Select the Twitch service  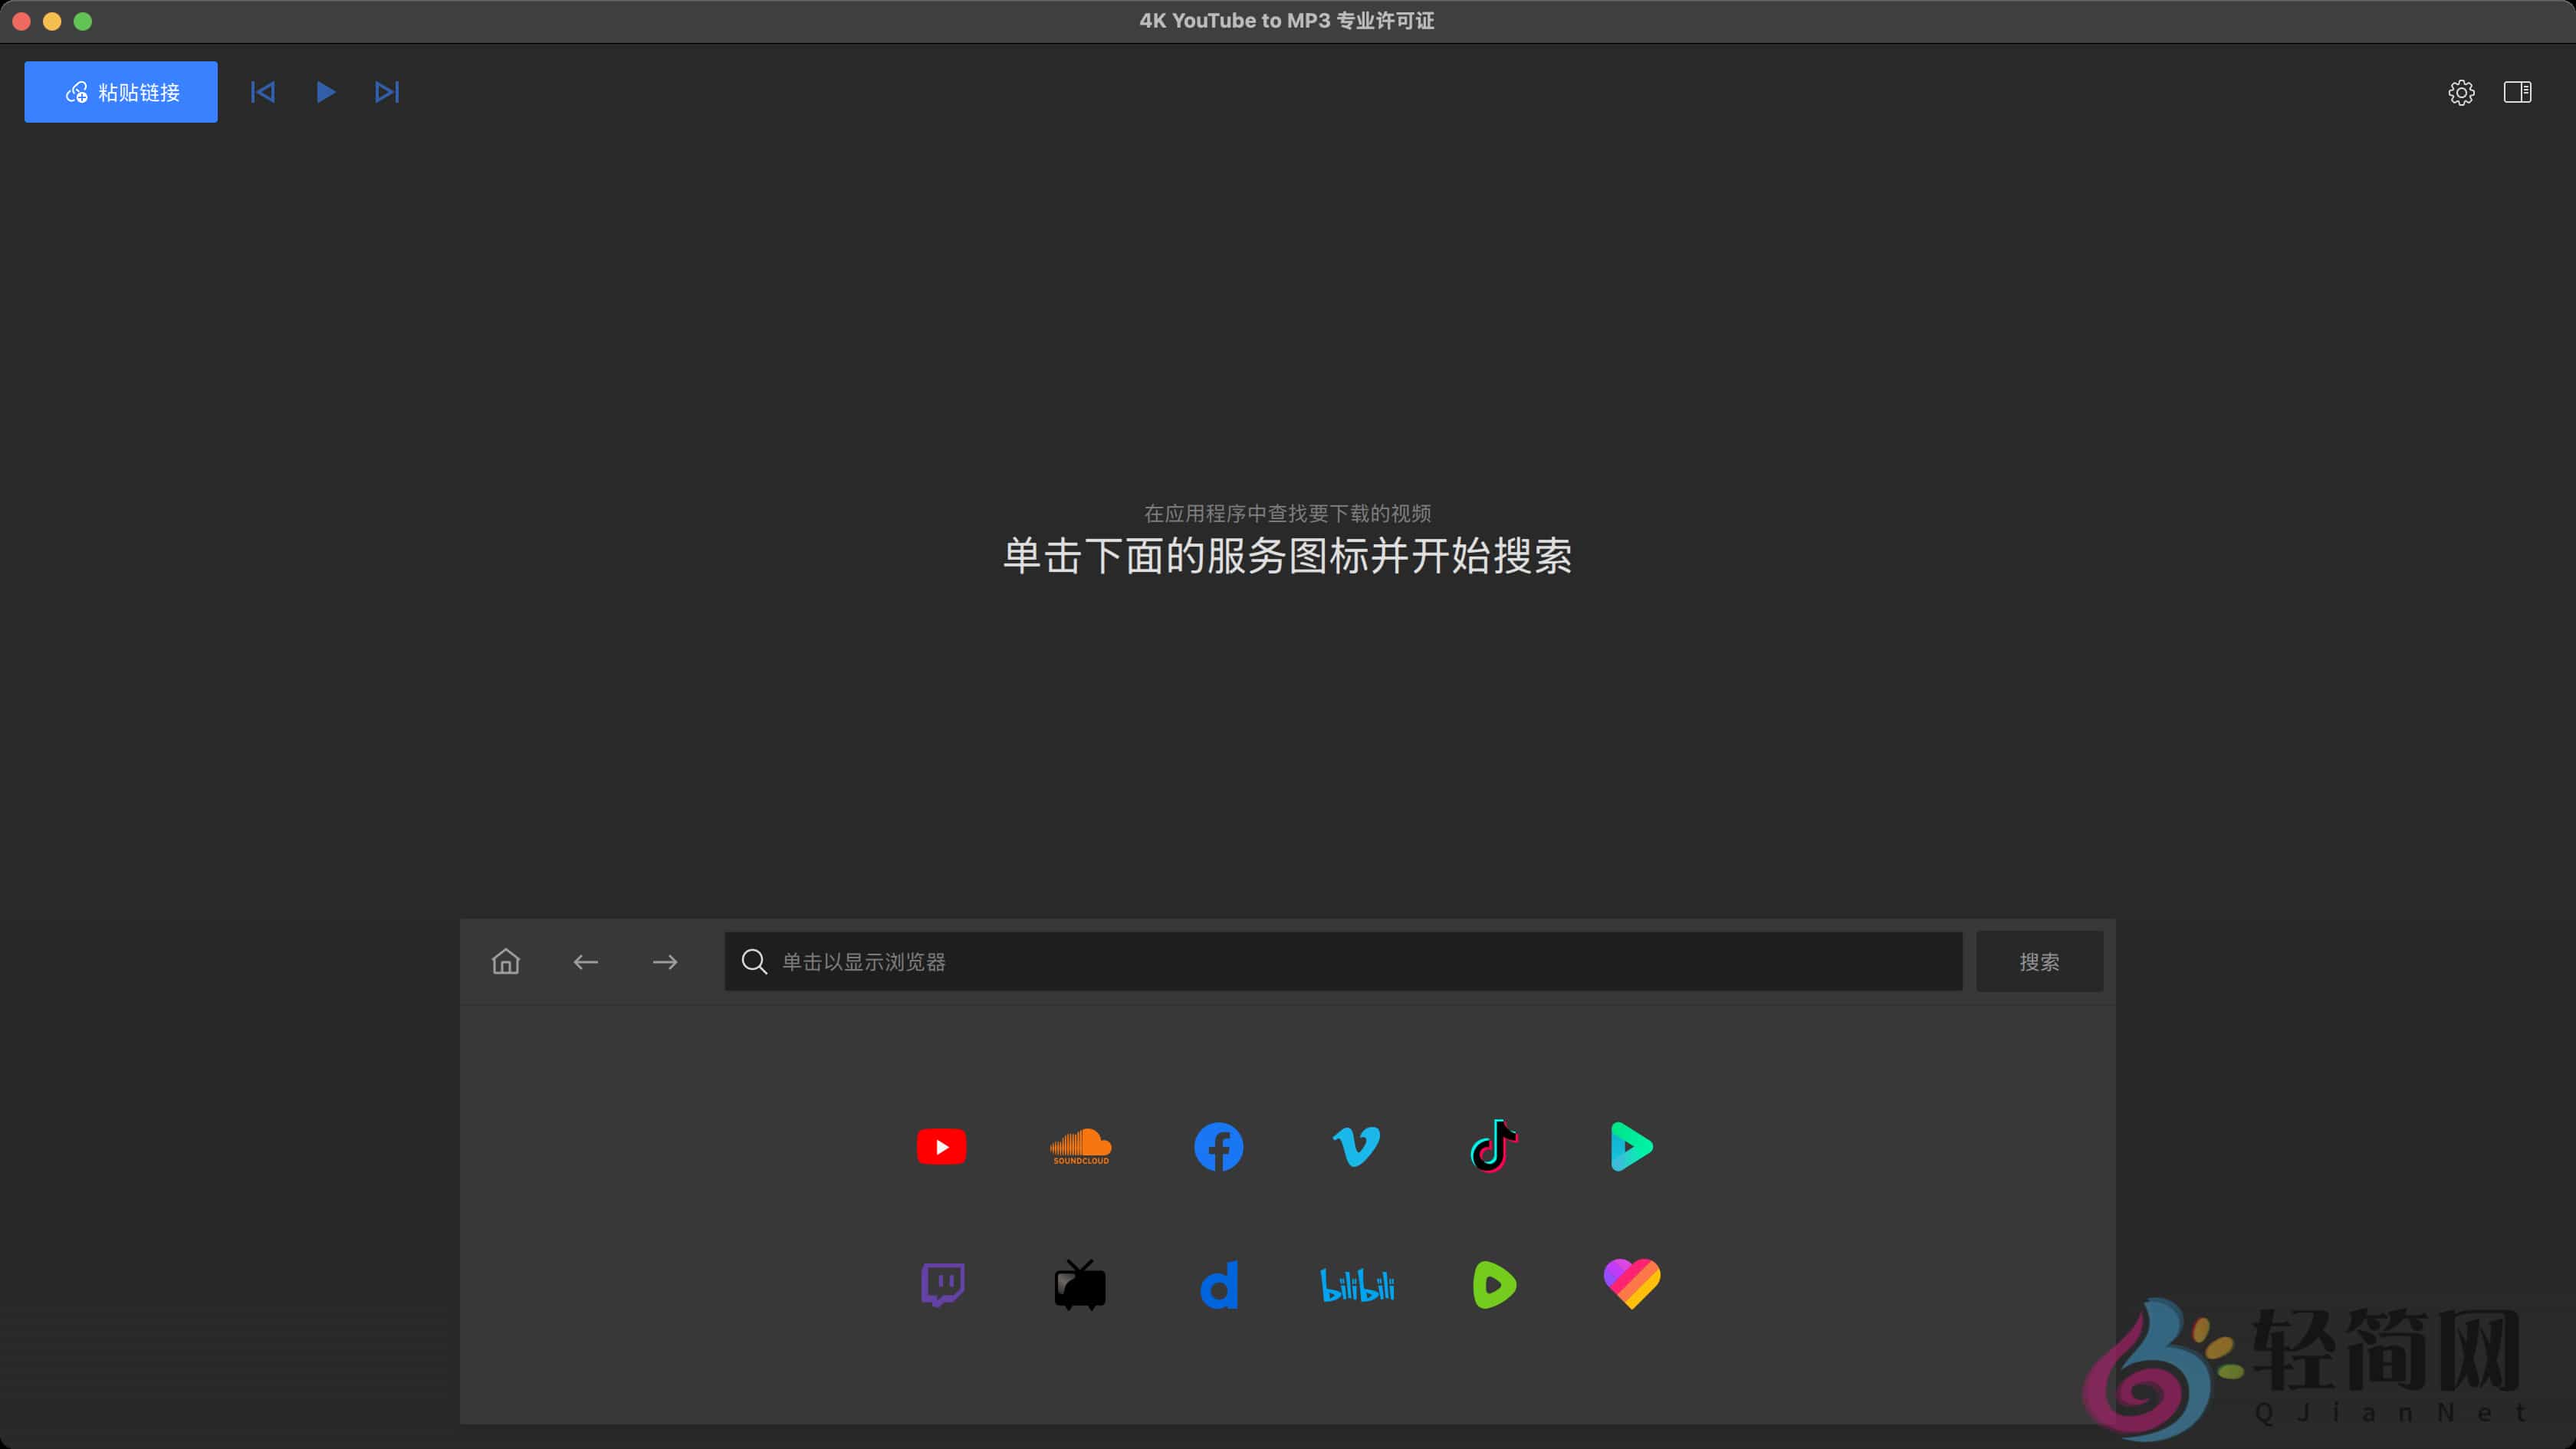point(941,1286)
